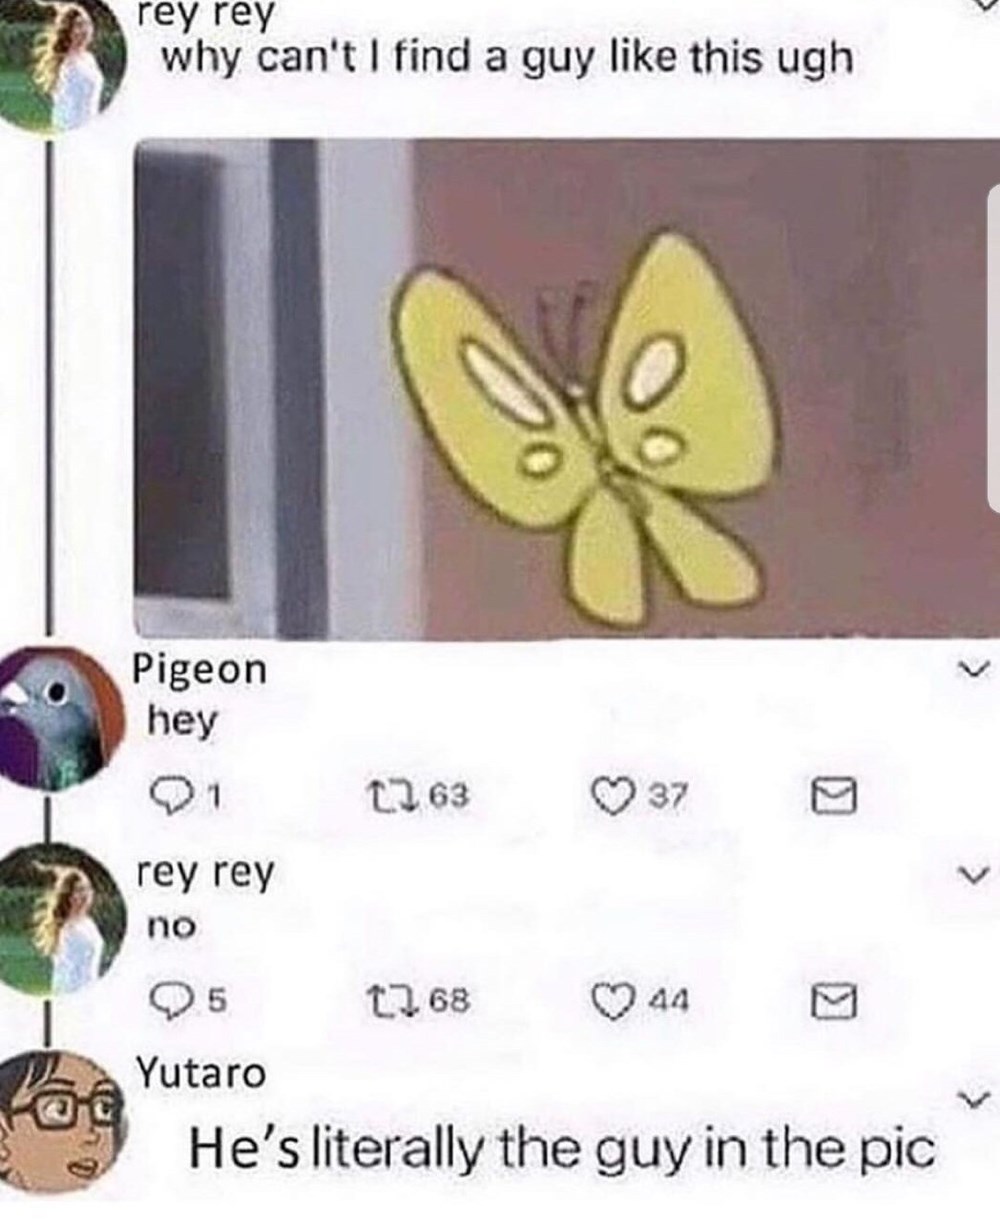Open the butterfly image in the tweet
This screenshot has height=1221, width=1000.
point(567,388)
